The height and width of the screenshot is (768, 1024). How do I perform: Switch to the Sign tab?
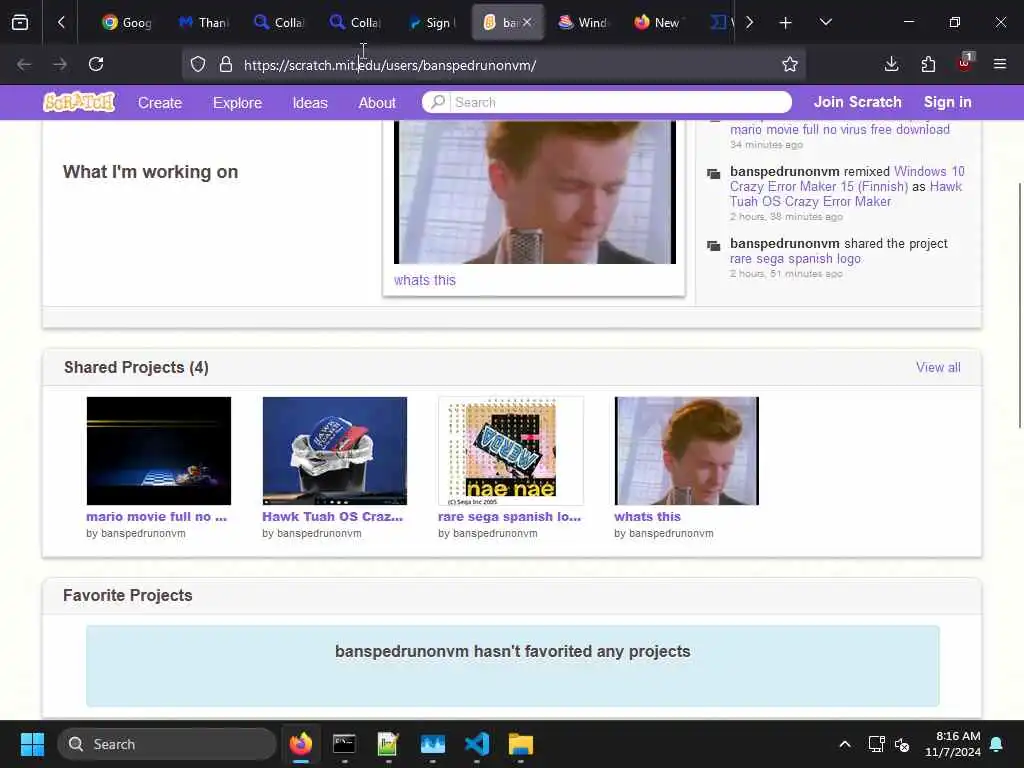431,23
